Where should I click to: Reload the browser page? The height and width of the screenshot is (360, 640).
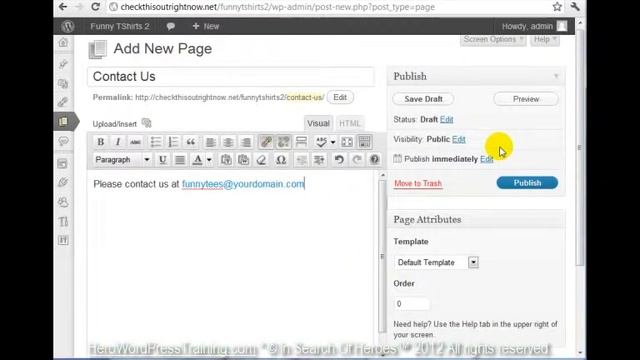[95, 7]
